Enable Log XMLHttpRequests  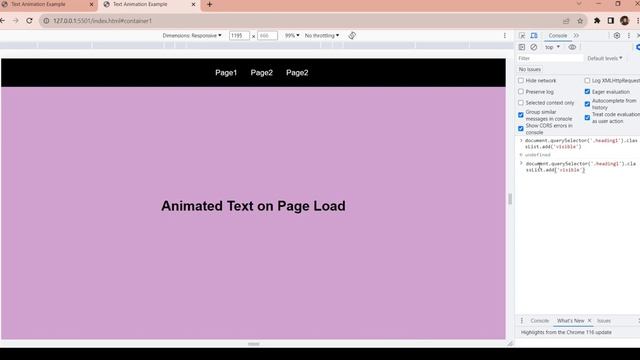pyautogui.click(x=587, y=80)
